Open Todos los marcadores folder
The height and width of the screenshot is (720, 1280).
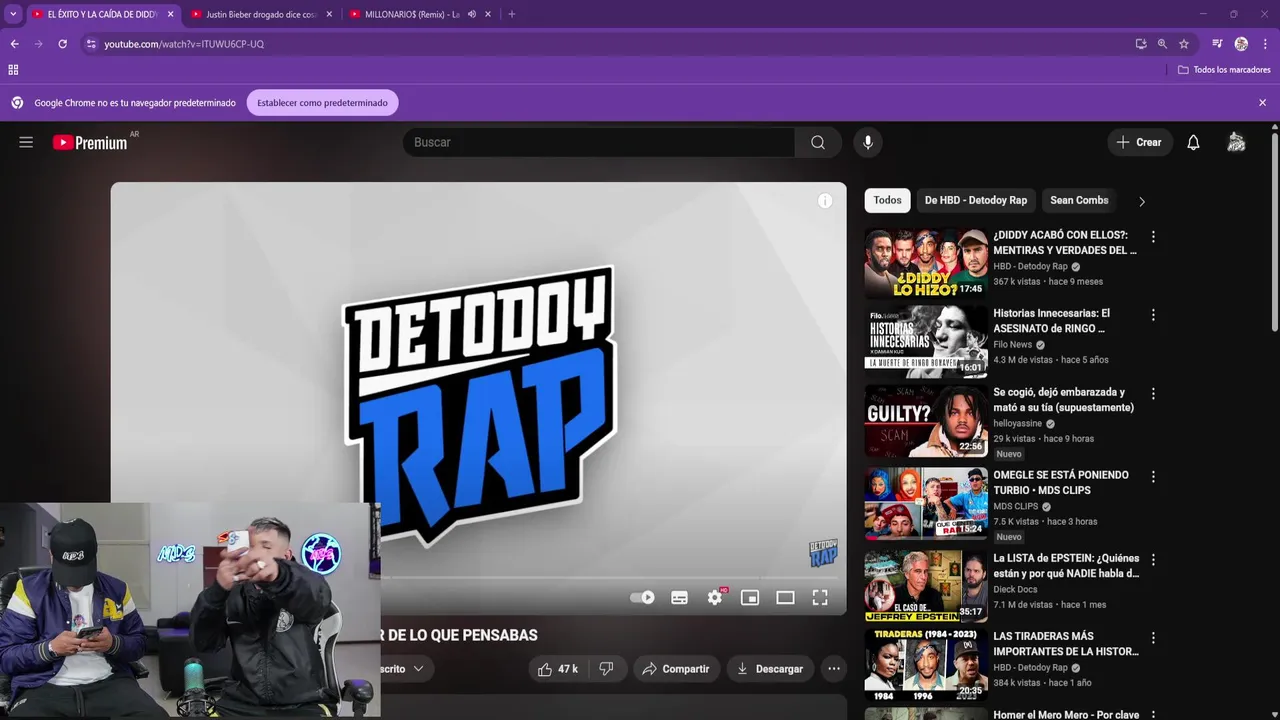[x=1224, y=70]
